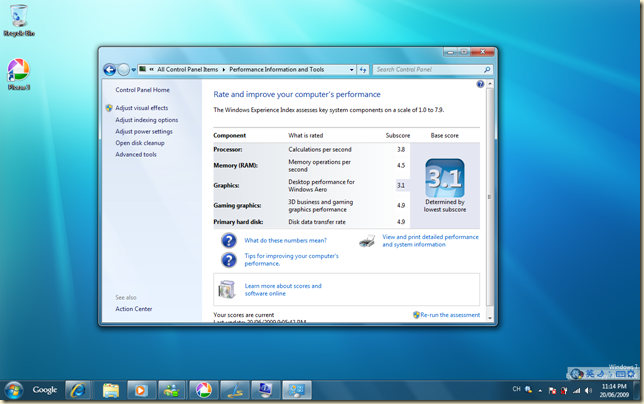Open Adjust indexing options

147,120
